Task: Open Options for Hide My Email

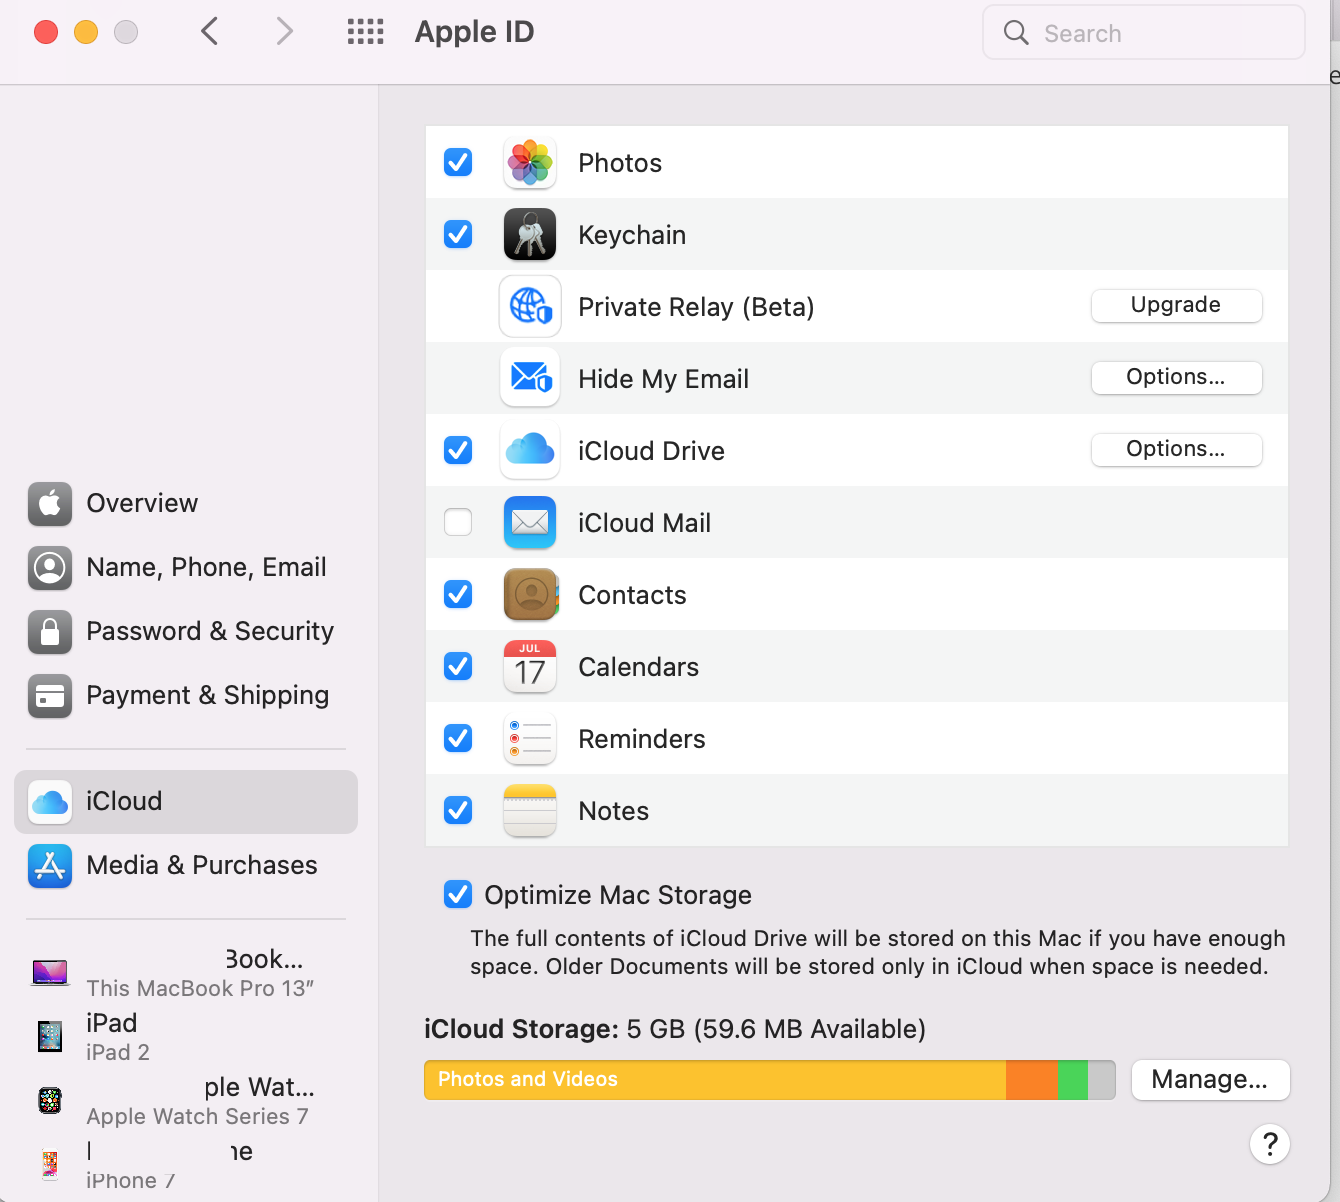Action: (x=1176, y=378)
